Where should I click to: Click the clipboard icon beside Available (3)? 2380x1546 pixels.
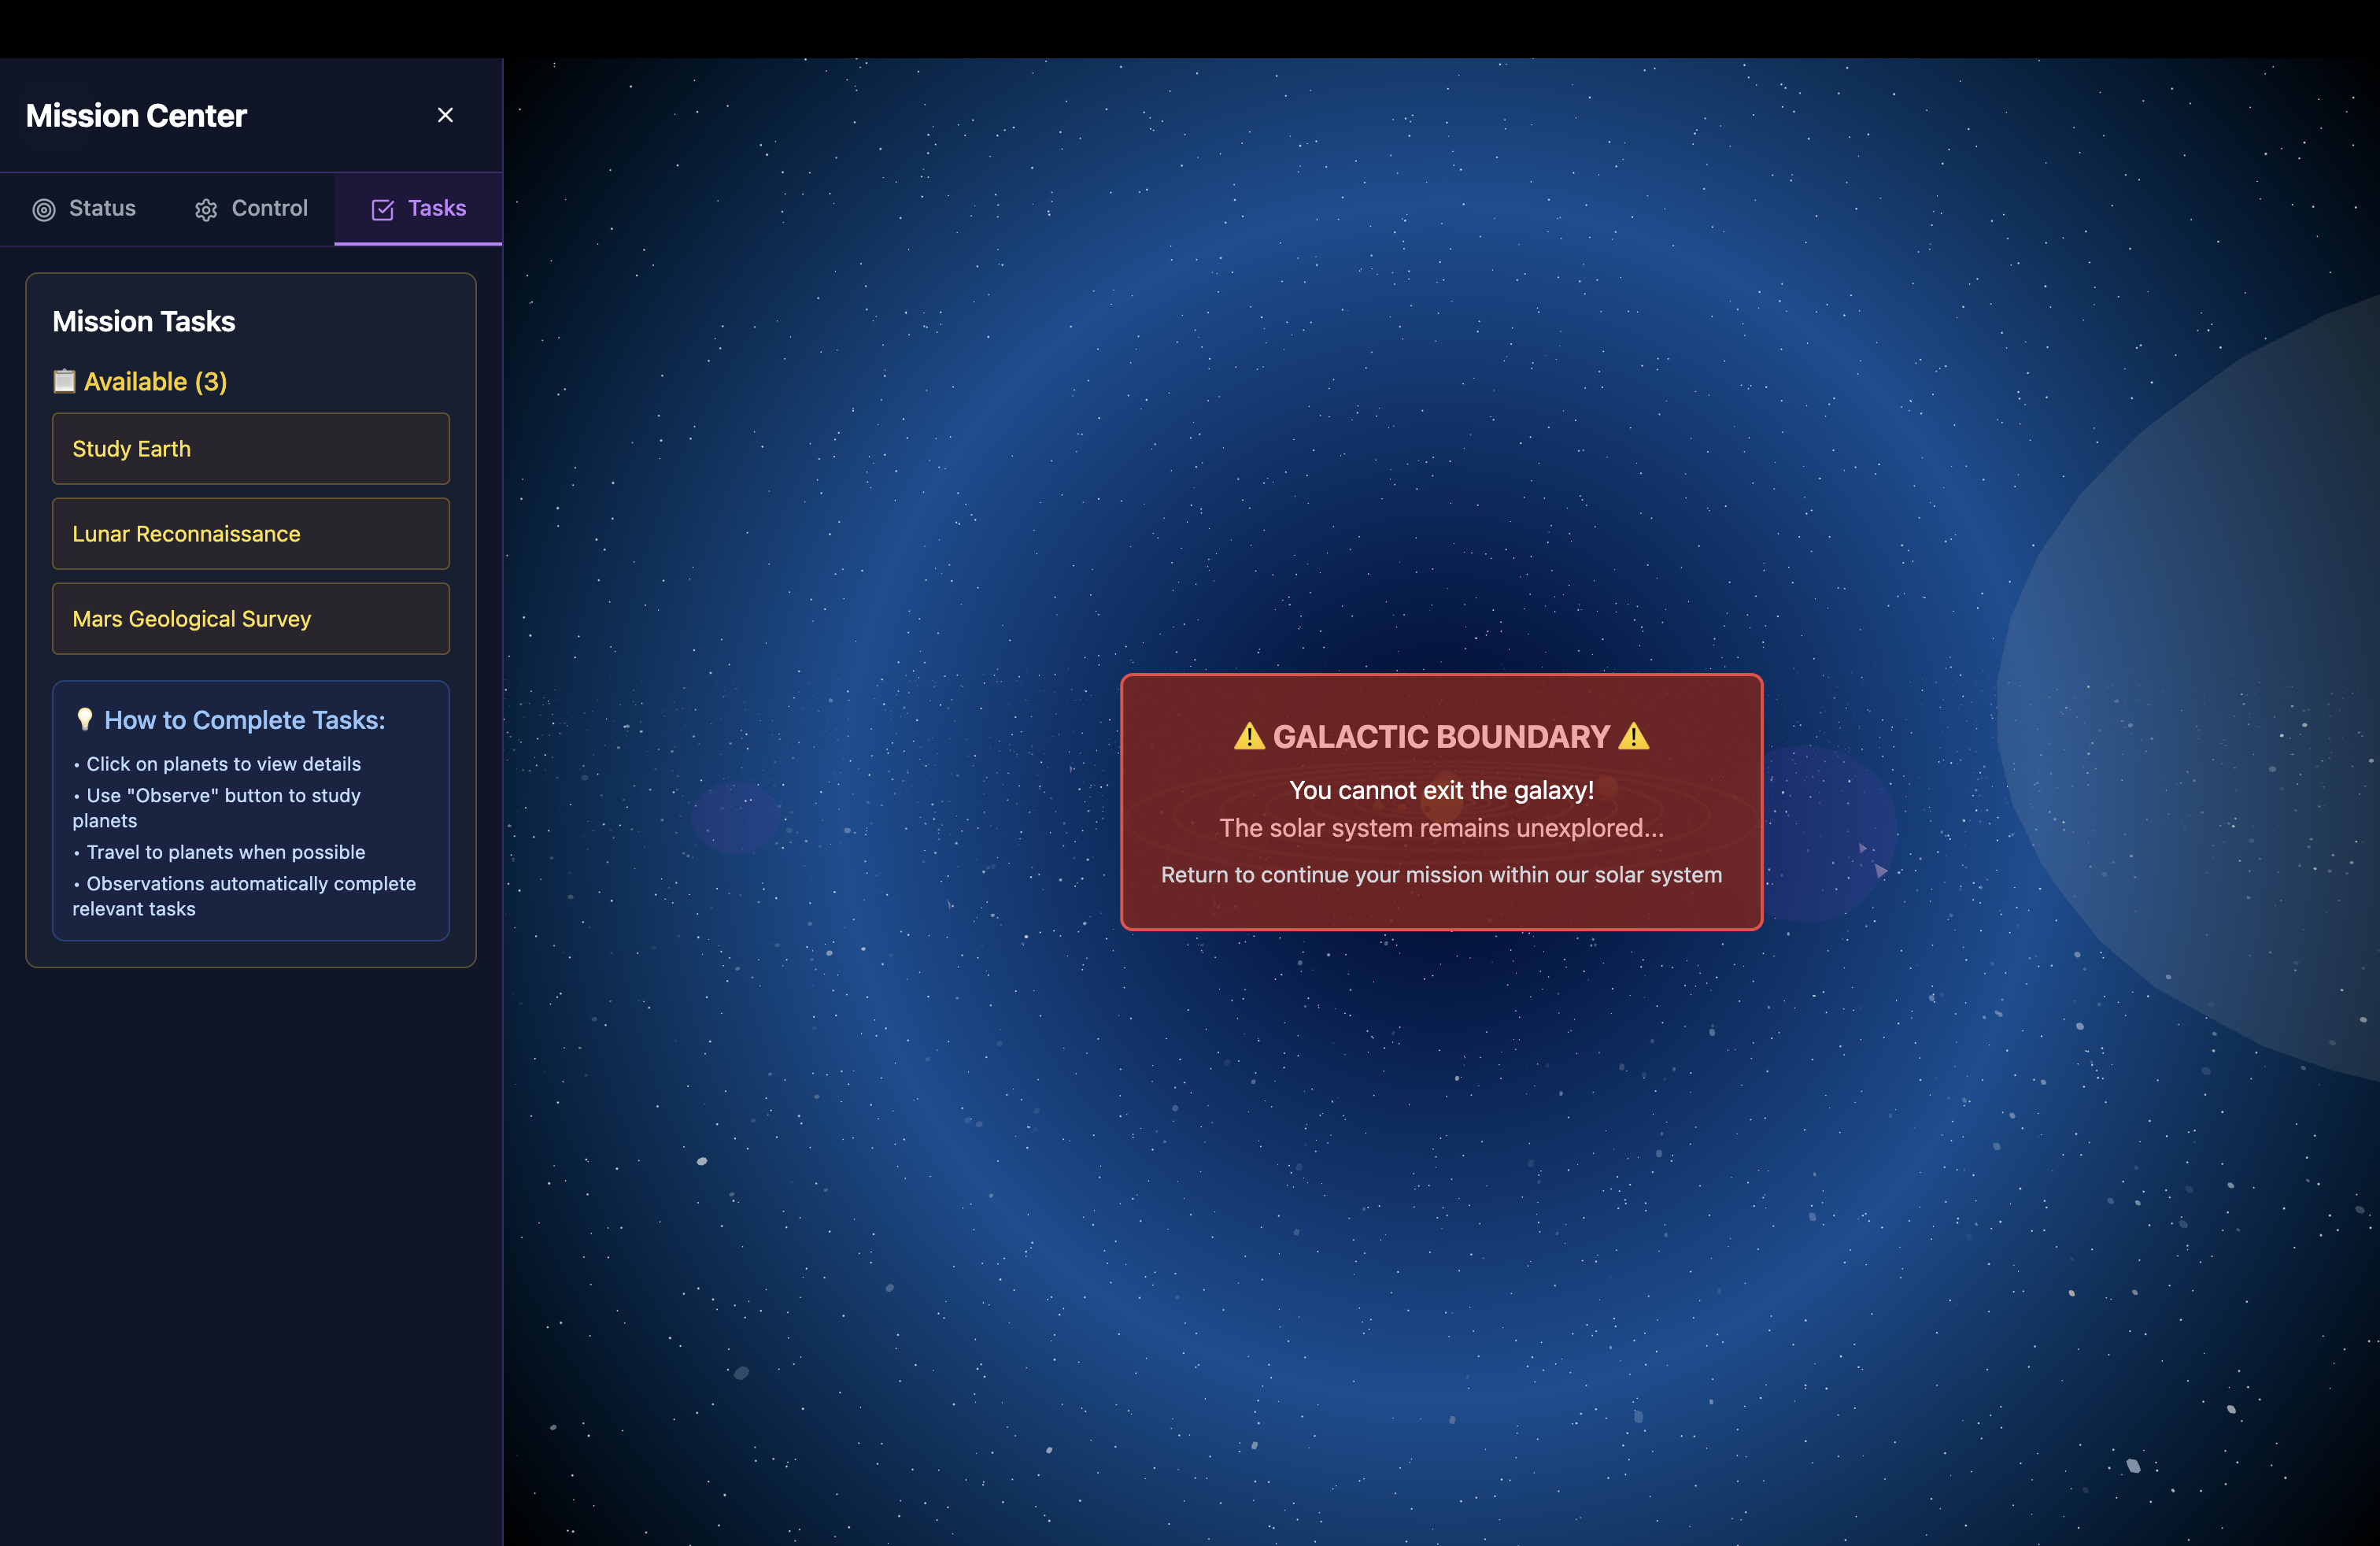tap(64, 381)
